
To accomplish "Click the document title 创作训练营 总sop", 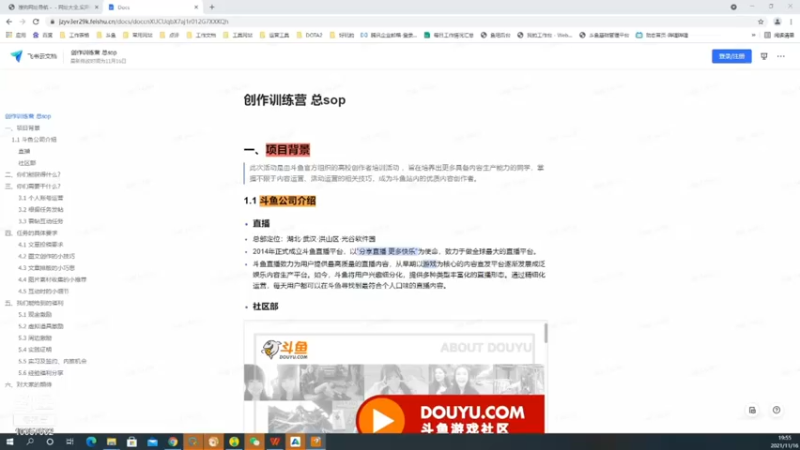I will coord(294,100).
